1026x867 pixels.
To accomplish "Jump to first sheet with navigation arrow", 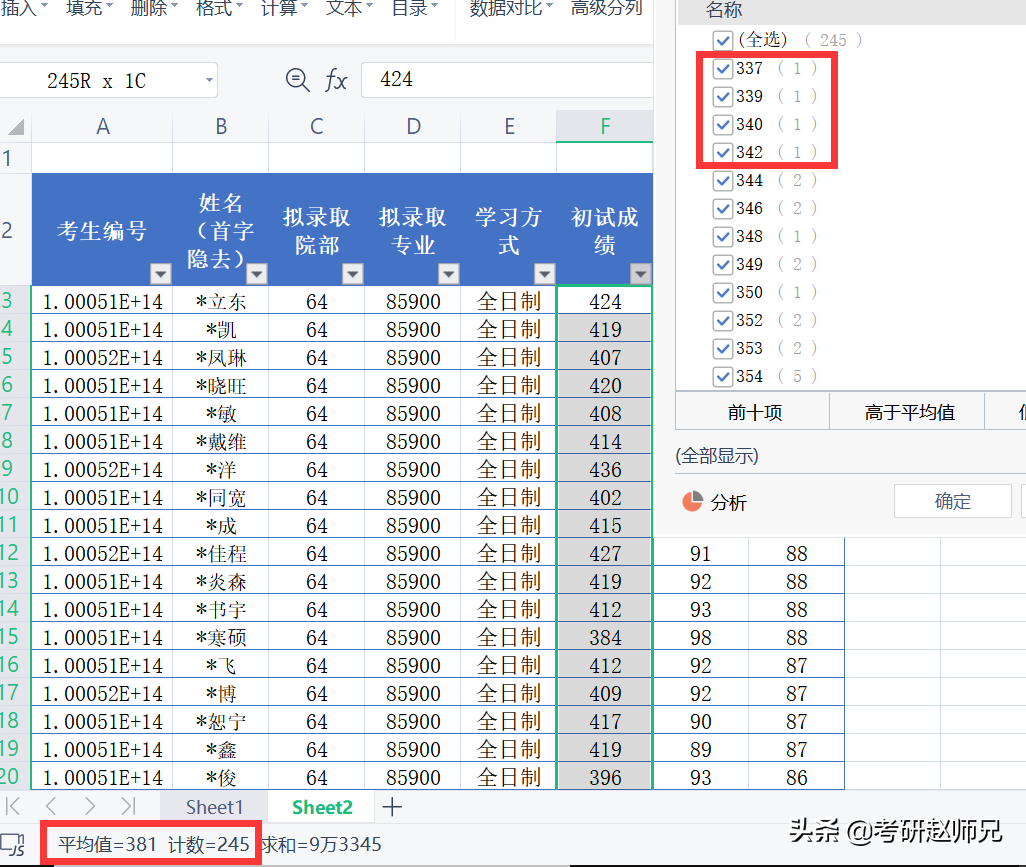I will point(14,806).
